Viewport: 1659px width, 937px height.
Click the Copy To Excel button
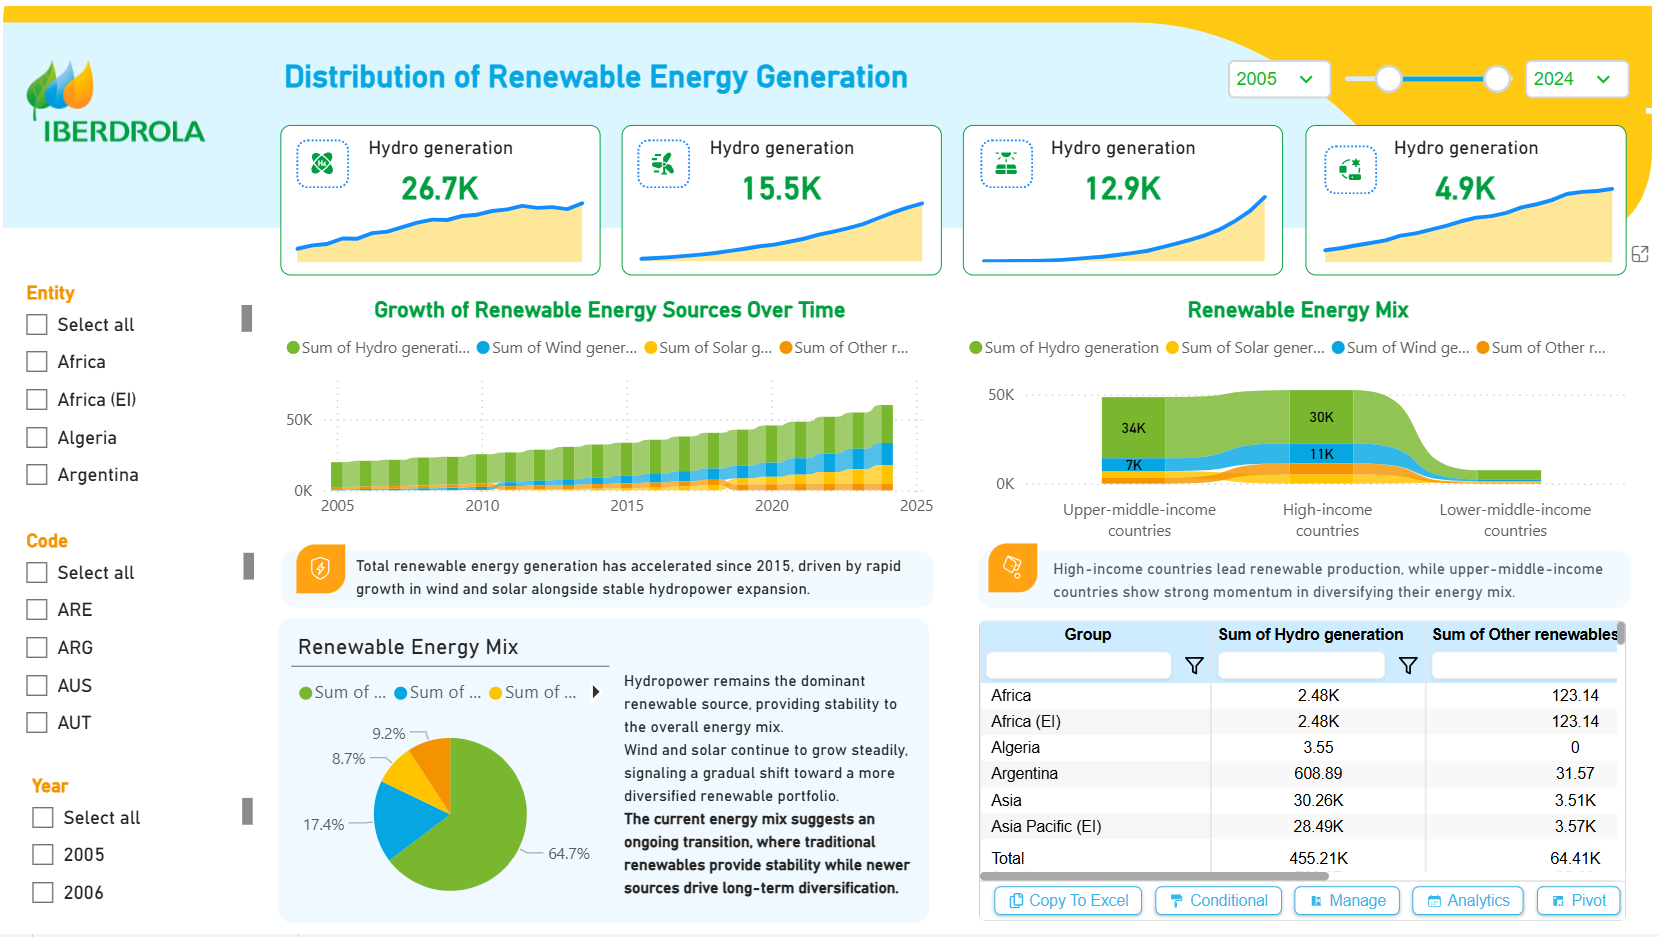[x=1068, y=901]
